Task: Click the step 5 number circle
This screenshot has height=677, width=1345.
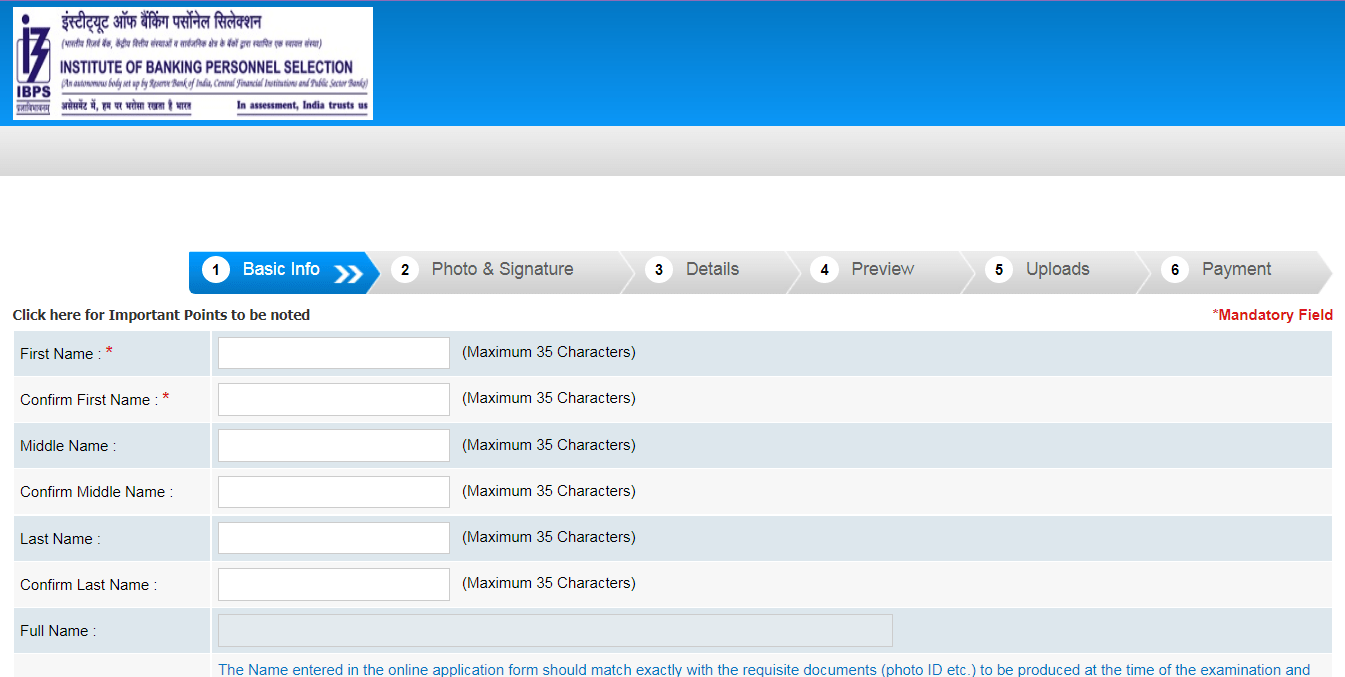Action: coord(998,270)
